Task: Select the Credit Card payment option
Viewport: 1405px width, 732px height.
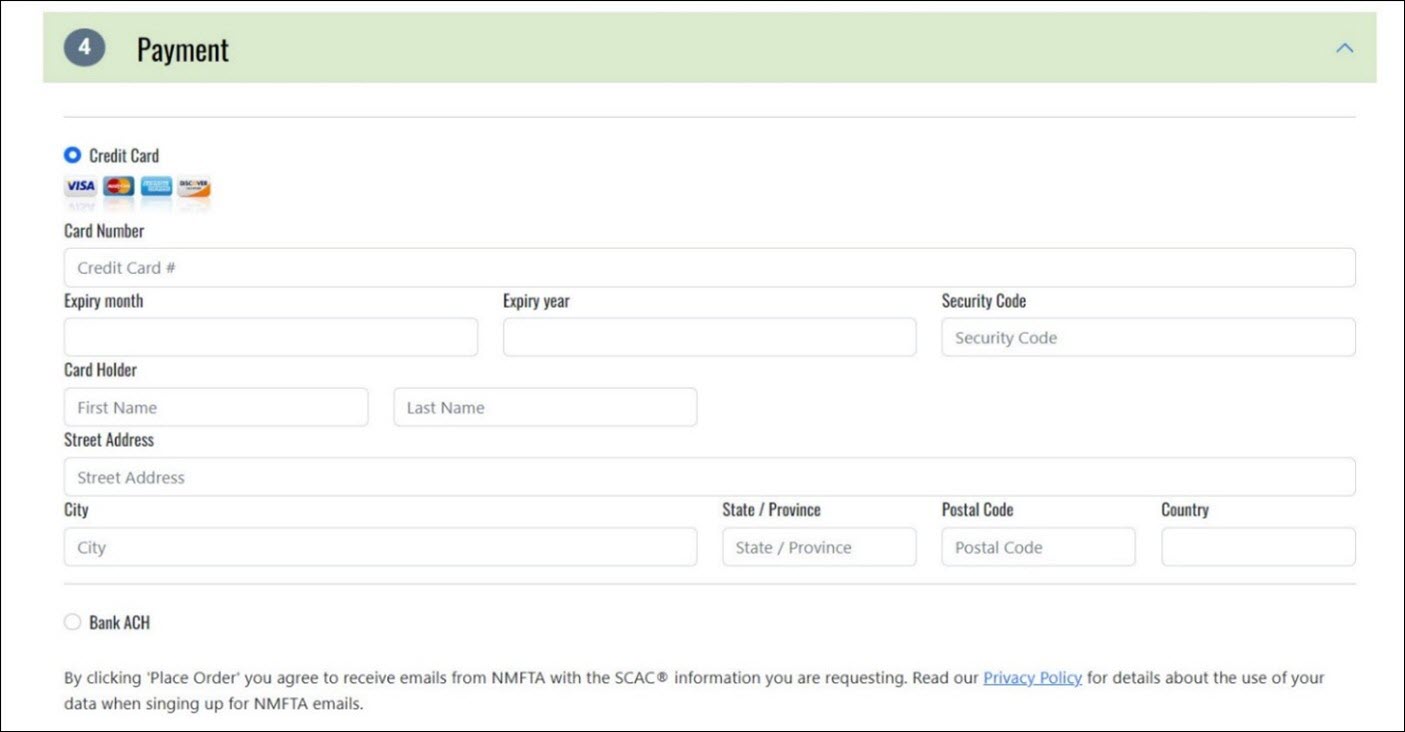Action: tap(72, 155)
